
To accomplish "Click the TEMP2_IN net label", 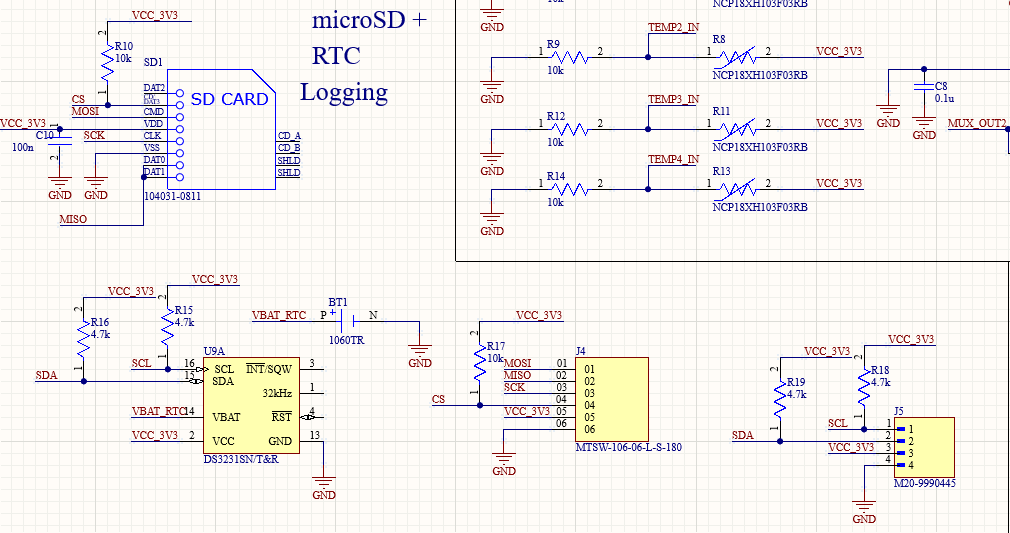I will click(673, 27).
